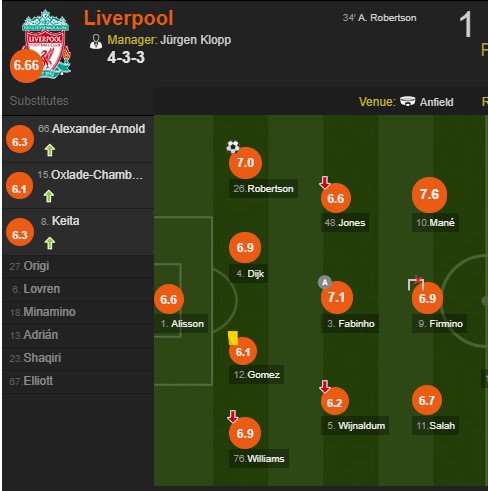Click the goal ball icon above Robertson

233,147
